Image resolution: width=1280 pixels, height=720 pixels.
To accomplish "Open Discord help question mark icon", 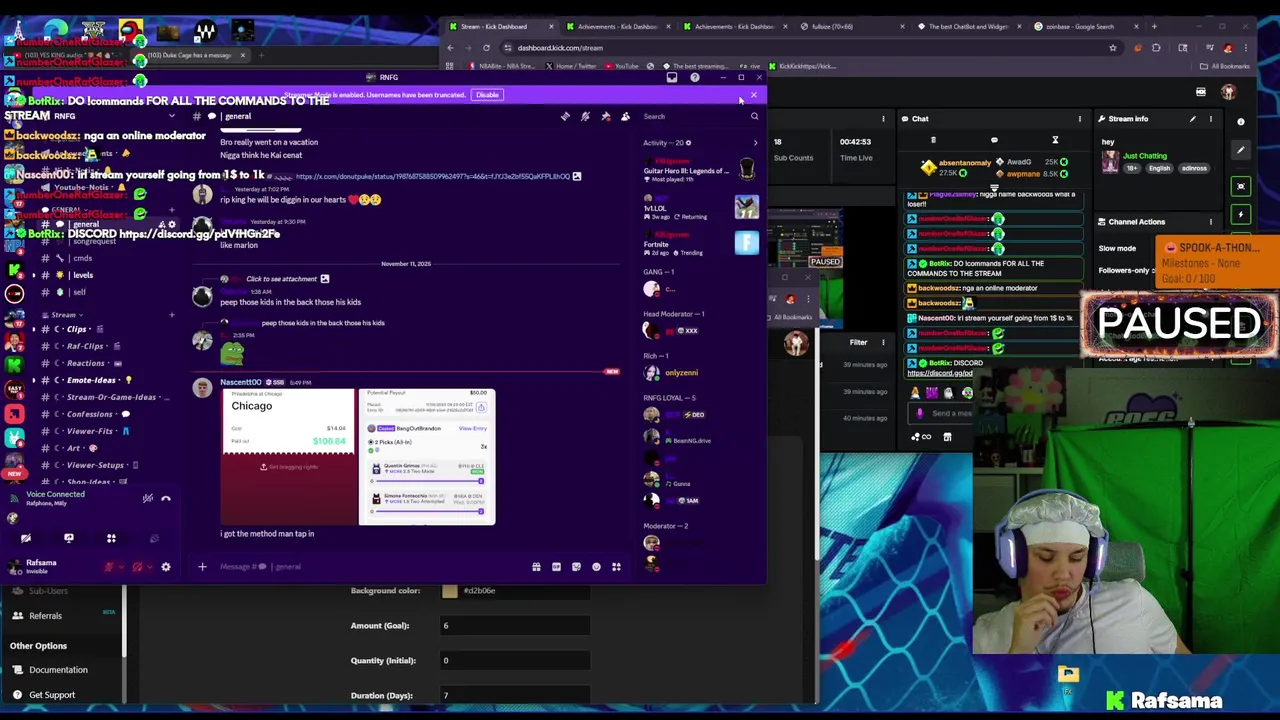I will 694,77.
